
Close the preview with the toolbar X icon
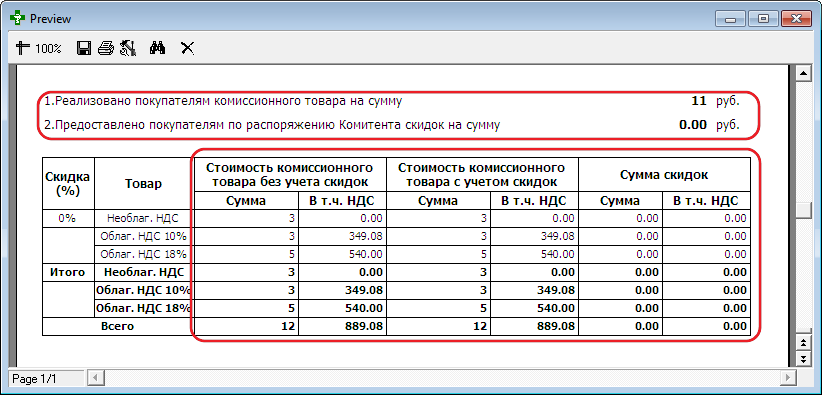coord(187,49)
